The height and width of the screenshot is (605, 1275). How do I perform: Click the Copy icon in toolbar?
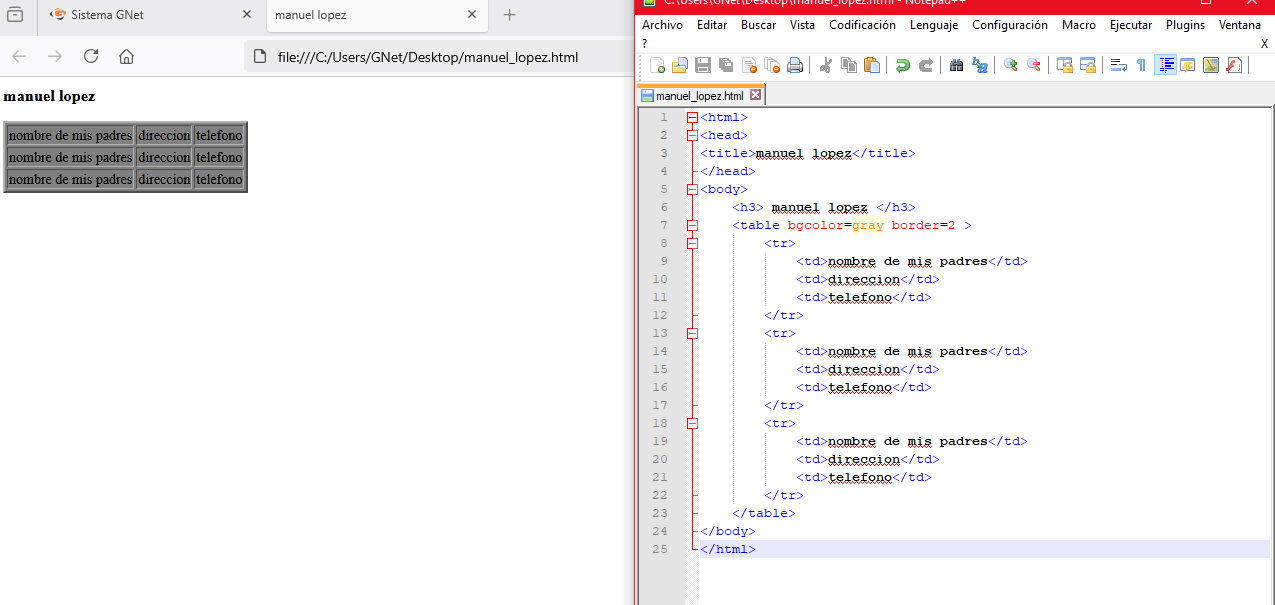tap(849, 65)
